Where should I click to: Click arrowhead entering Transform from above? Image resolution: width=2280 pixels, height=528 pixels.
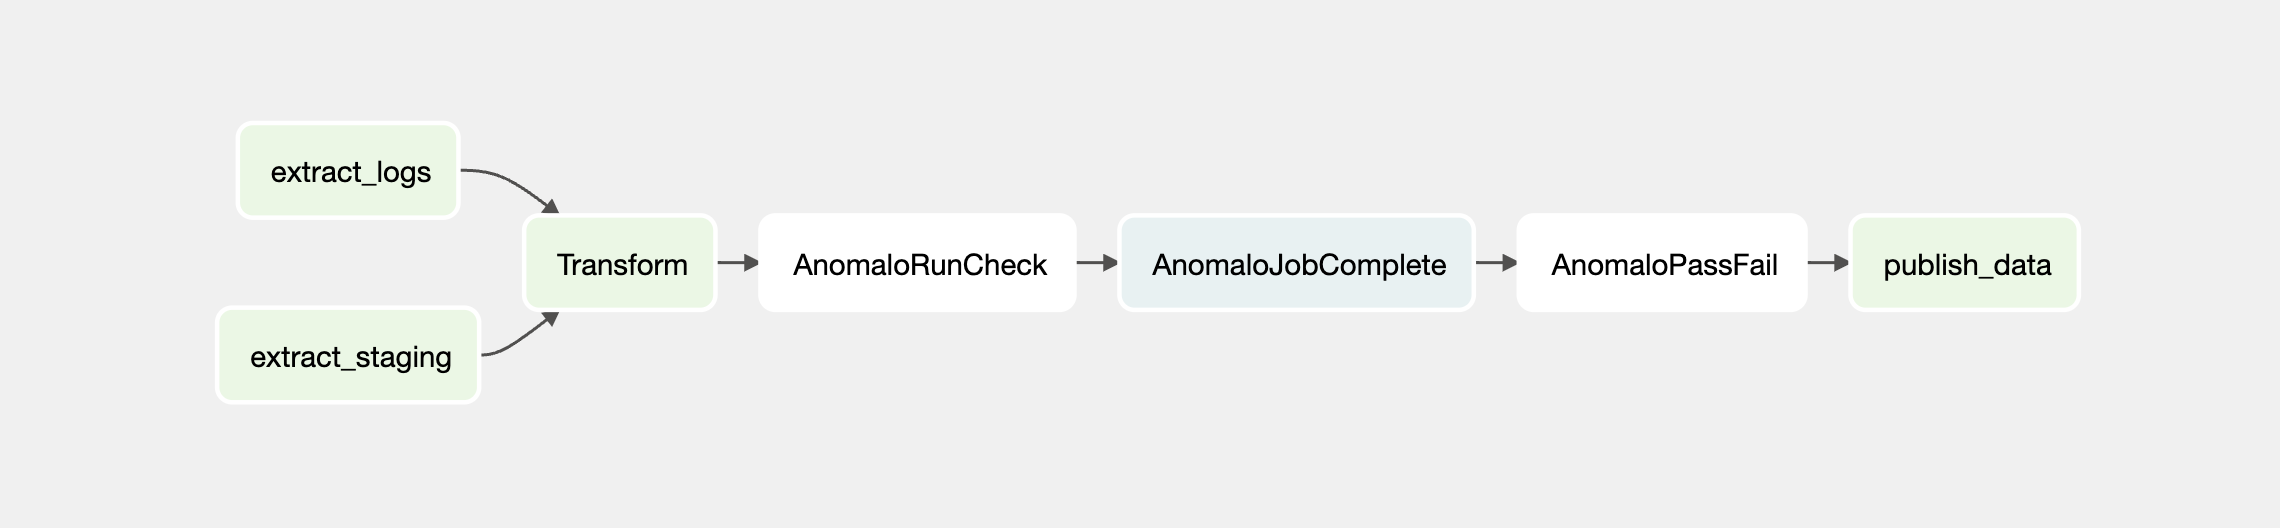(550, 206)
